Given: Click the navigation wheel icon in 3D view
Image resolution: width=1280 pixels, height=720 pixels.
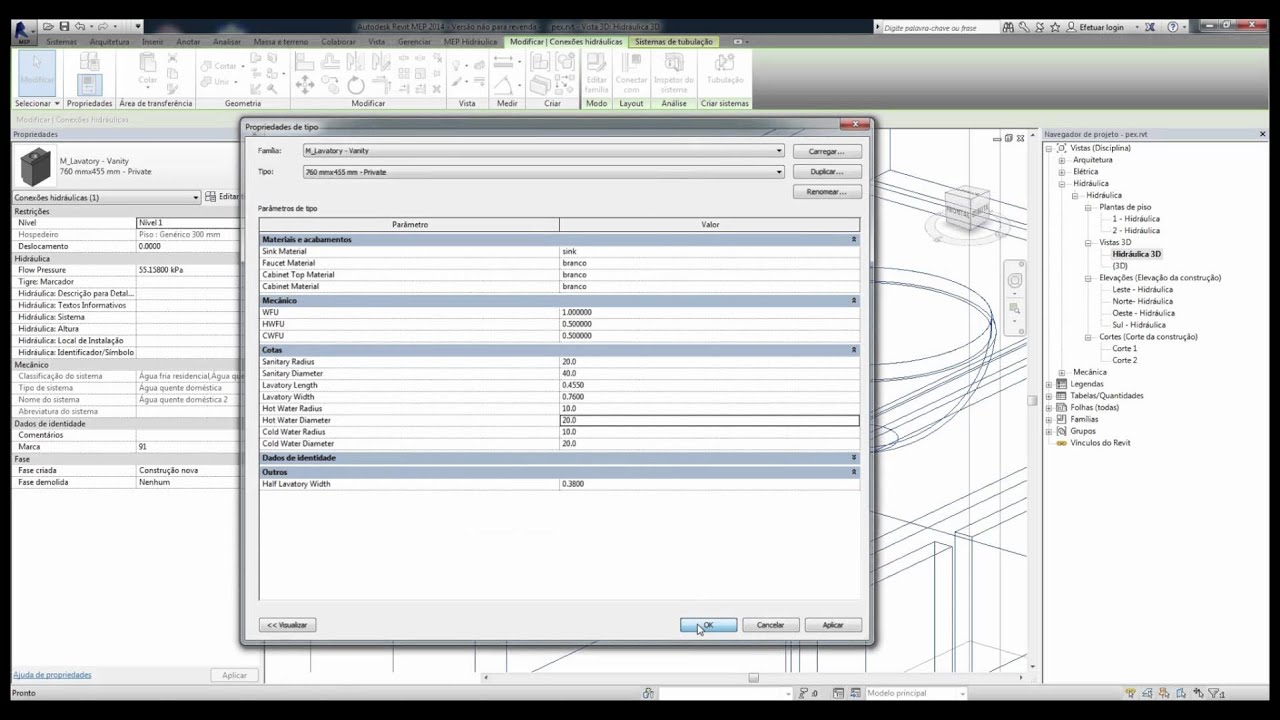Looking at the screenshot, I should tap(1015, 281).
